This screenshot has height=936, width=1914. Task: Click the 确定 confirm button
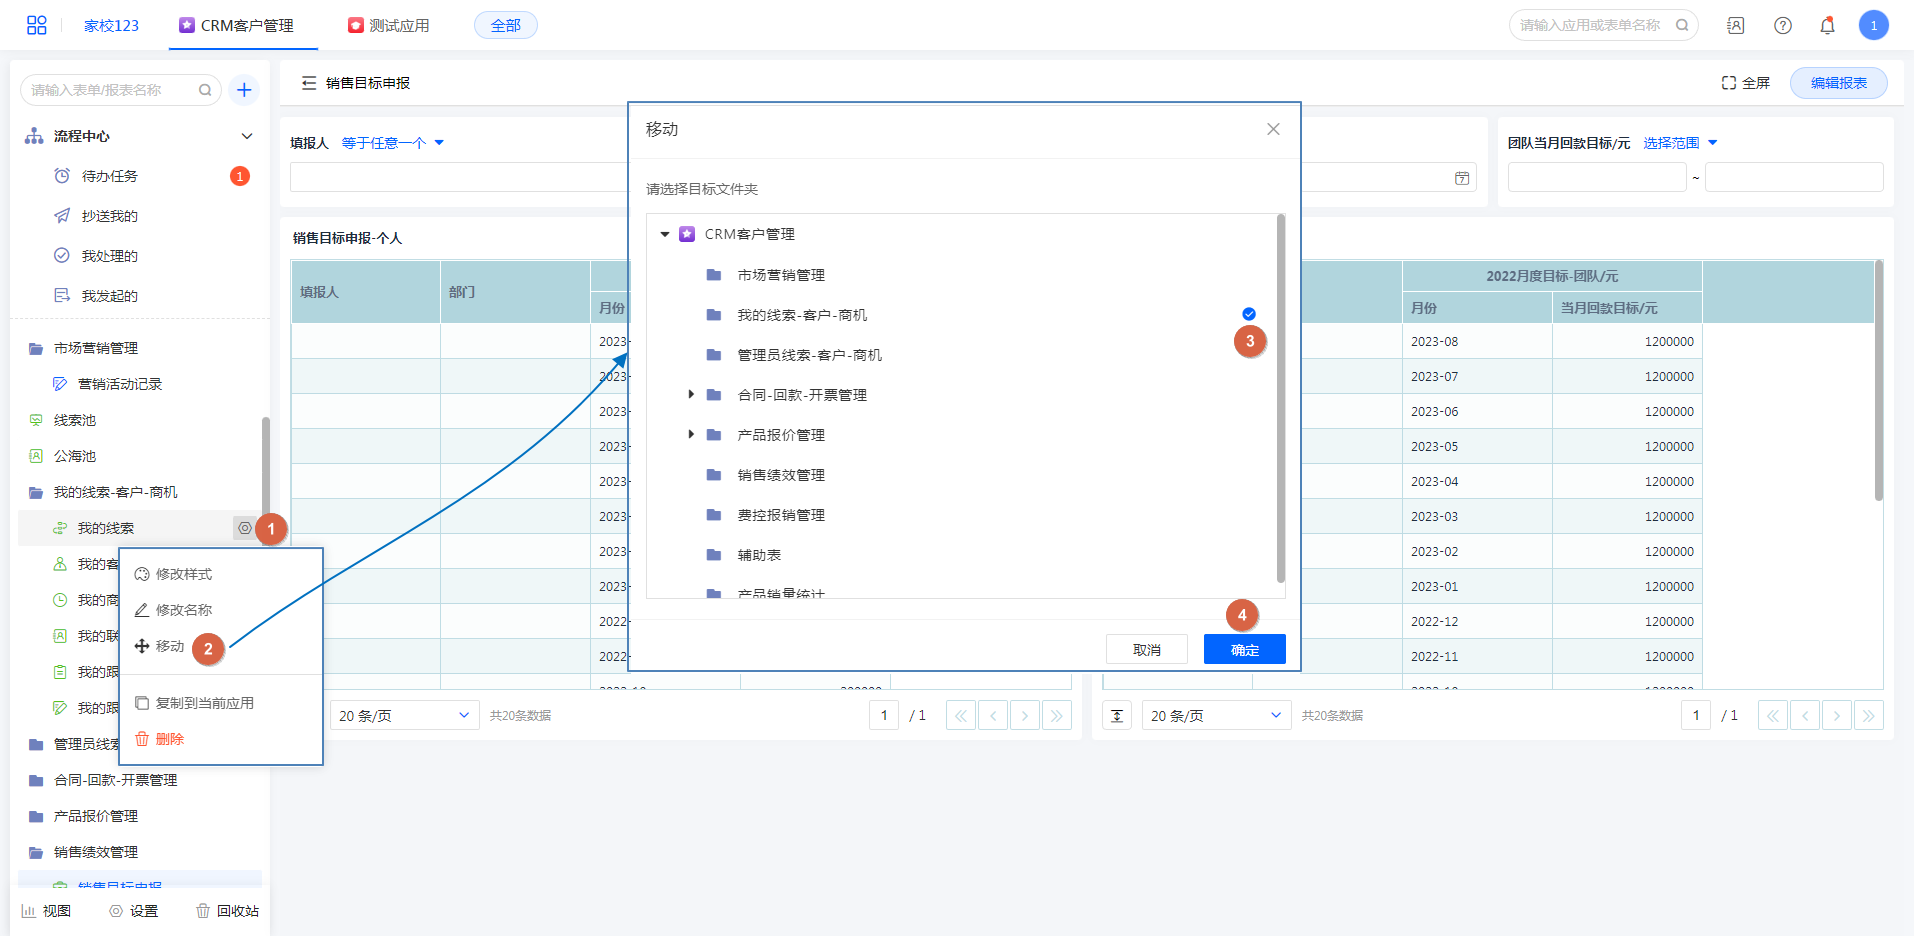point(1244,650)
